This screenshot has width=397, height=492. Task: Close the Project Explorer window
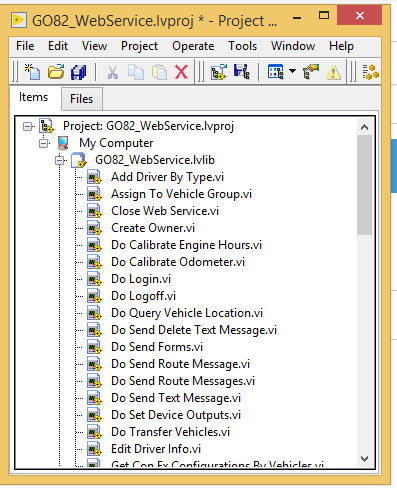(359, 15)
